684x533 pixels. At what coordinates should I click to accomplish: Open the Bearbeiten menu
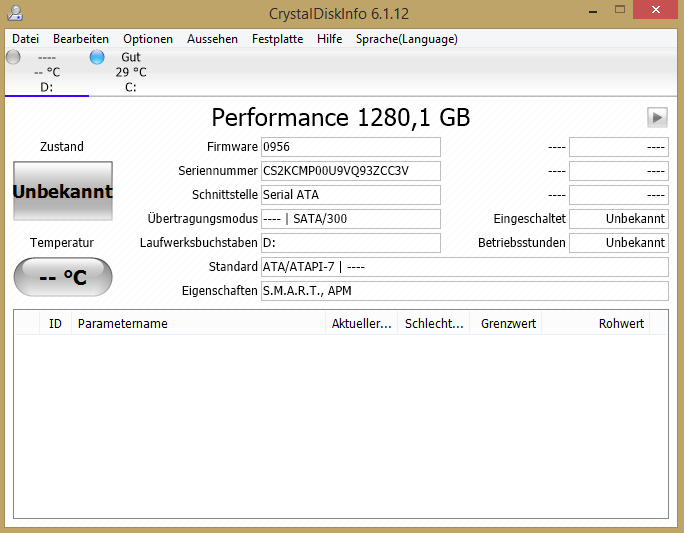tap(81, 39)
